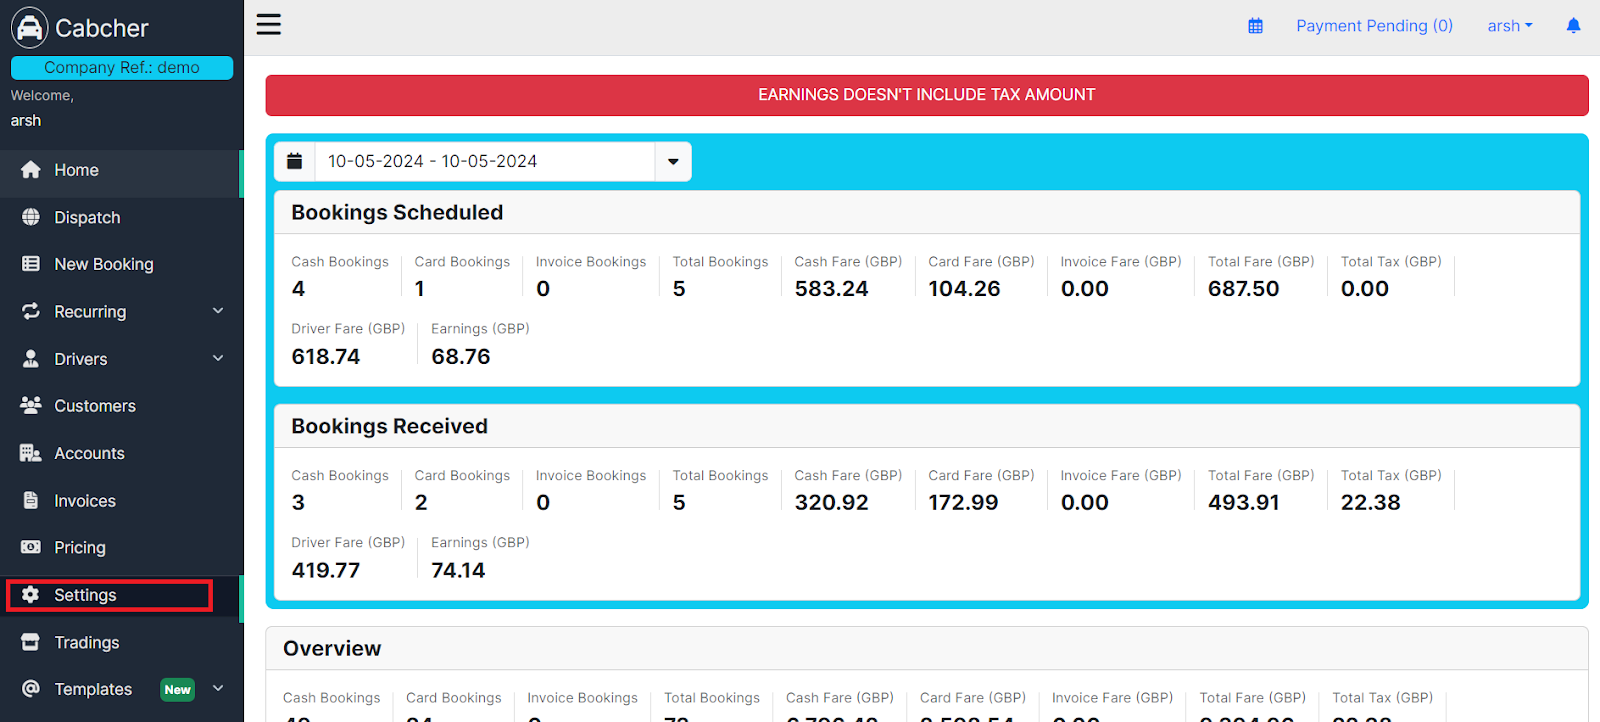Click scheduled Cash Bookings count 4
Image resolution: width=1600 pixels, height=722 pixels.
tap(298, 288)
